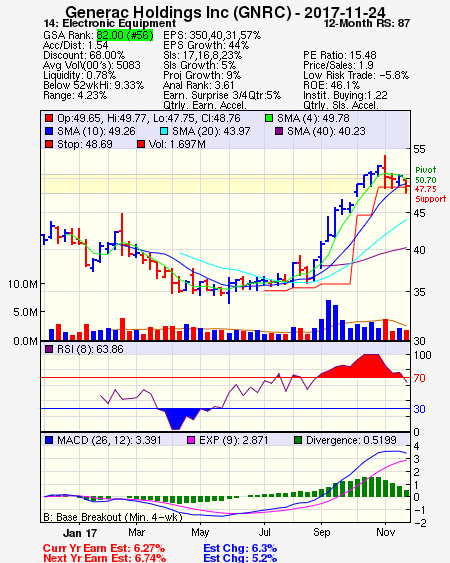Viewport: 450px width, 563px height.
Task: Click the May date axis label
Action: point(200,532)
